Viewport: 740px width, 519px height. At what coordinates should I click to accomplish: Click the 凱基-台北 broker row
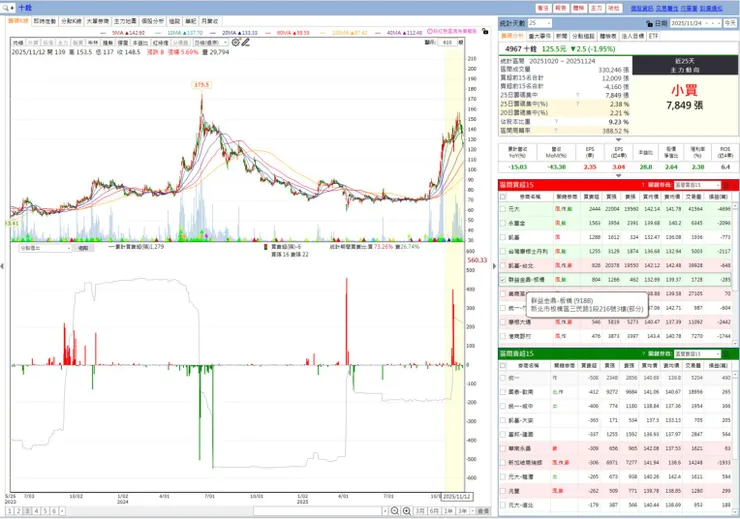click(x=615, y=266)
